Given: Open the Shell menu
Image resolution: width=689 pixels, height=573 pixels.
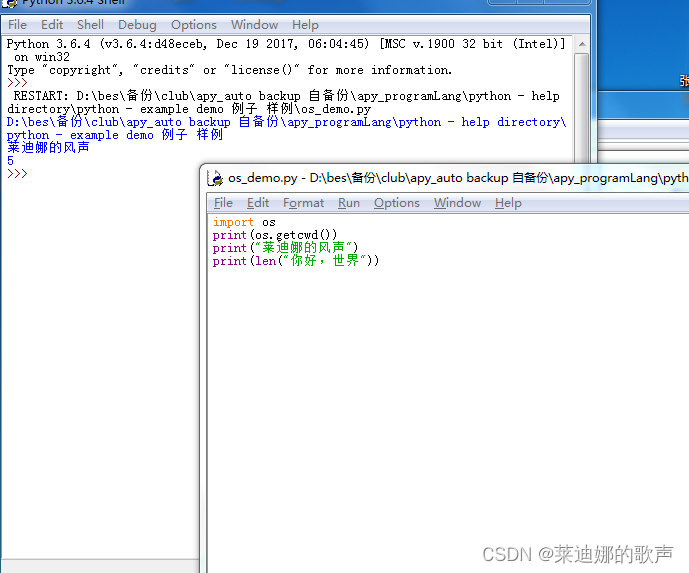Looking at the screenshot, I should pyautogui.click(x=90, y=25).
